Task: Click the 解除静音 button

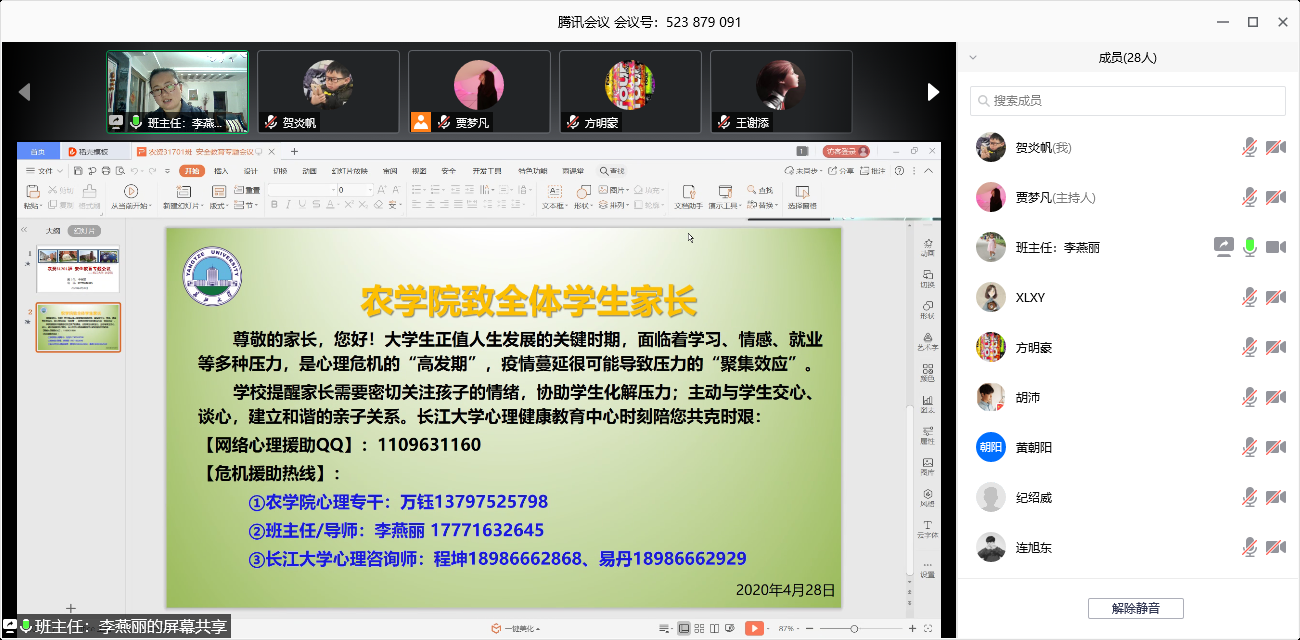Action: (x=1135, y=608)
